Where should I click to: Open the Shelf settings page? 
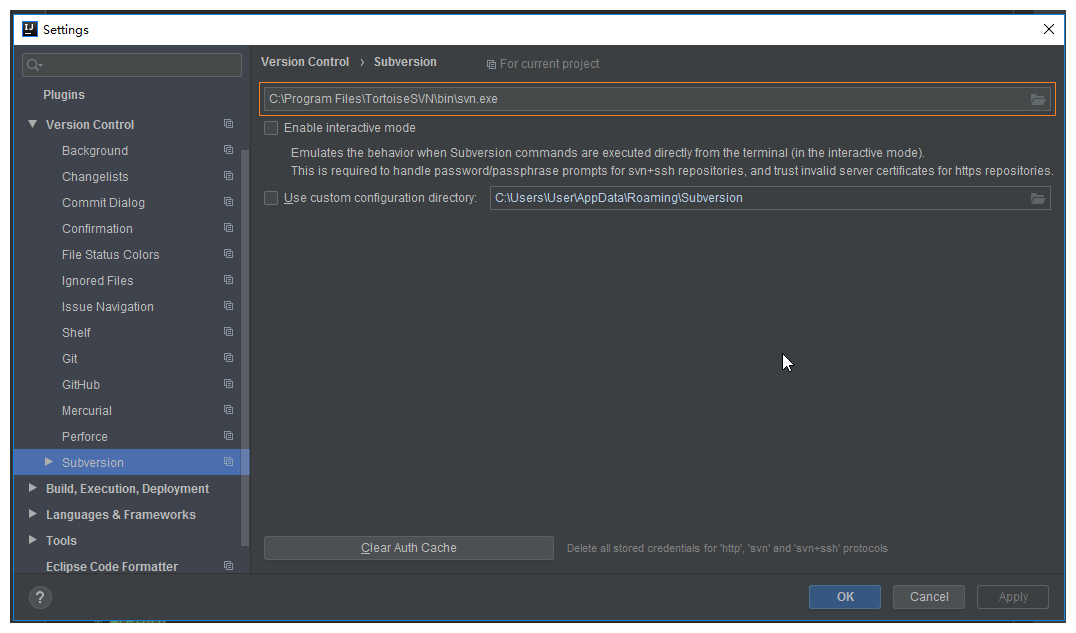[x=76, y=333]
